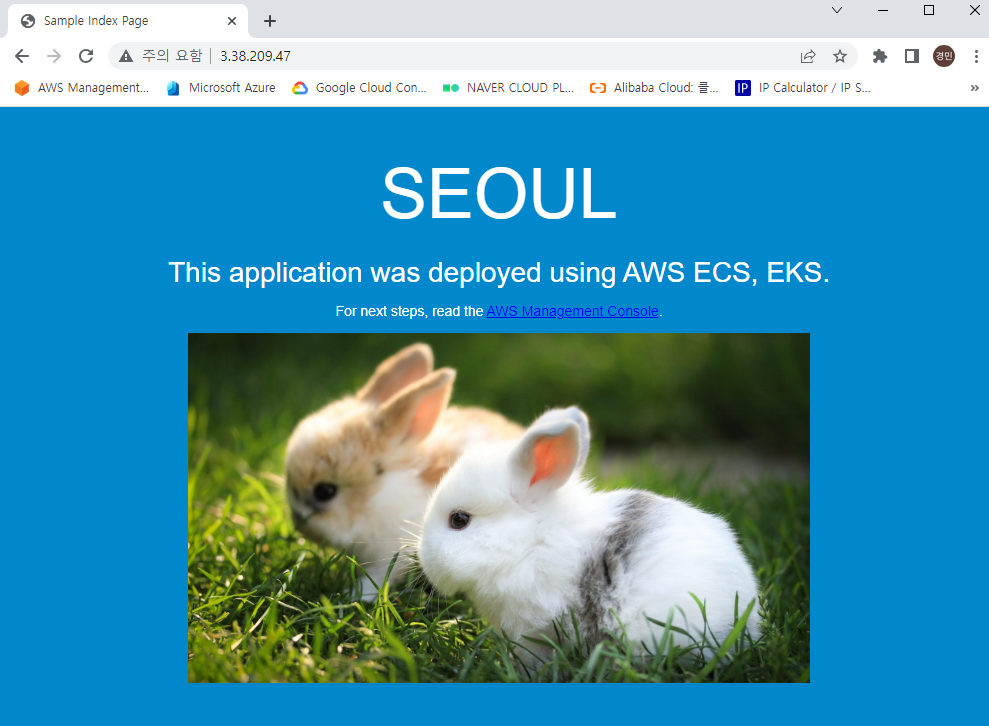The height and width of the screenshot is (726, 989).
Task: Open the Extensions puzzle icon
Action: point(880,56)
